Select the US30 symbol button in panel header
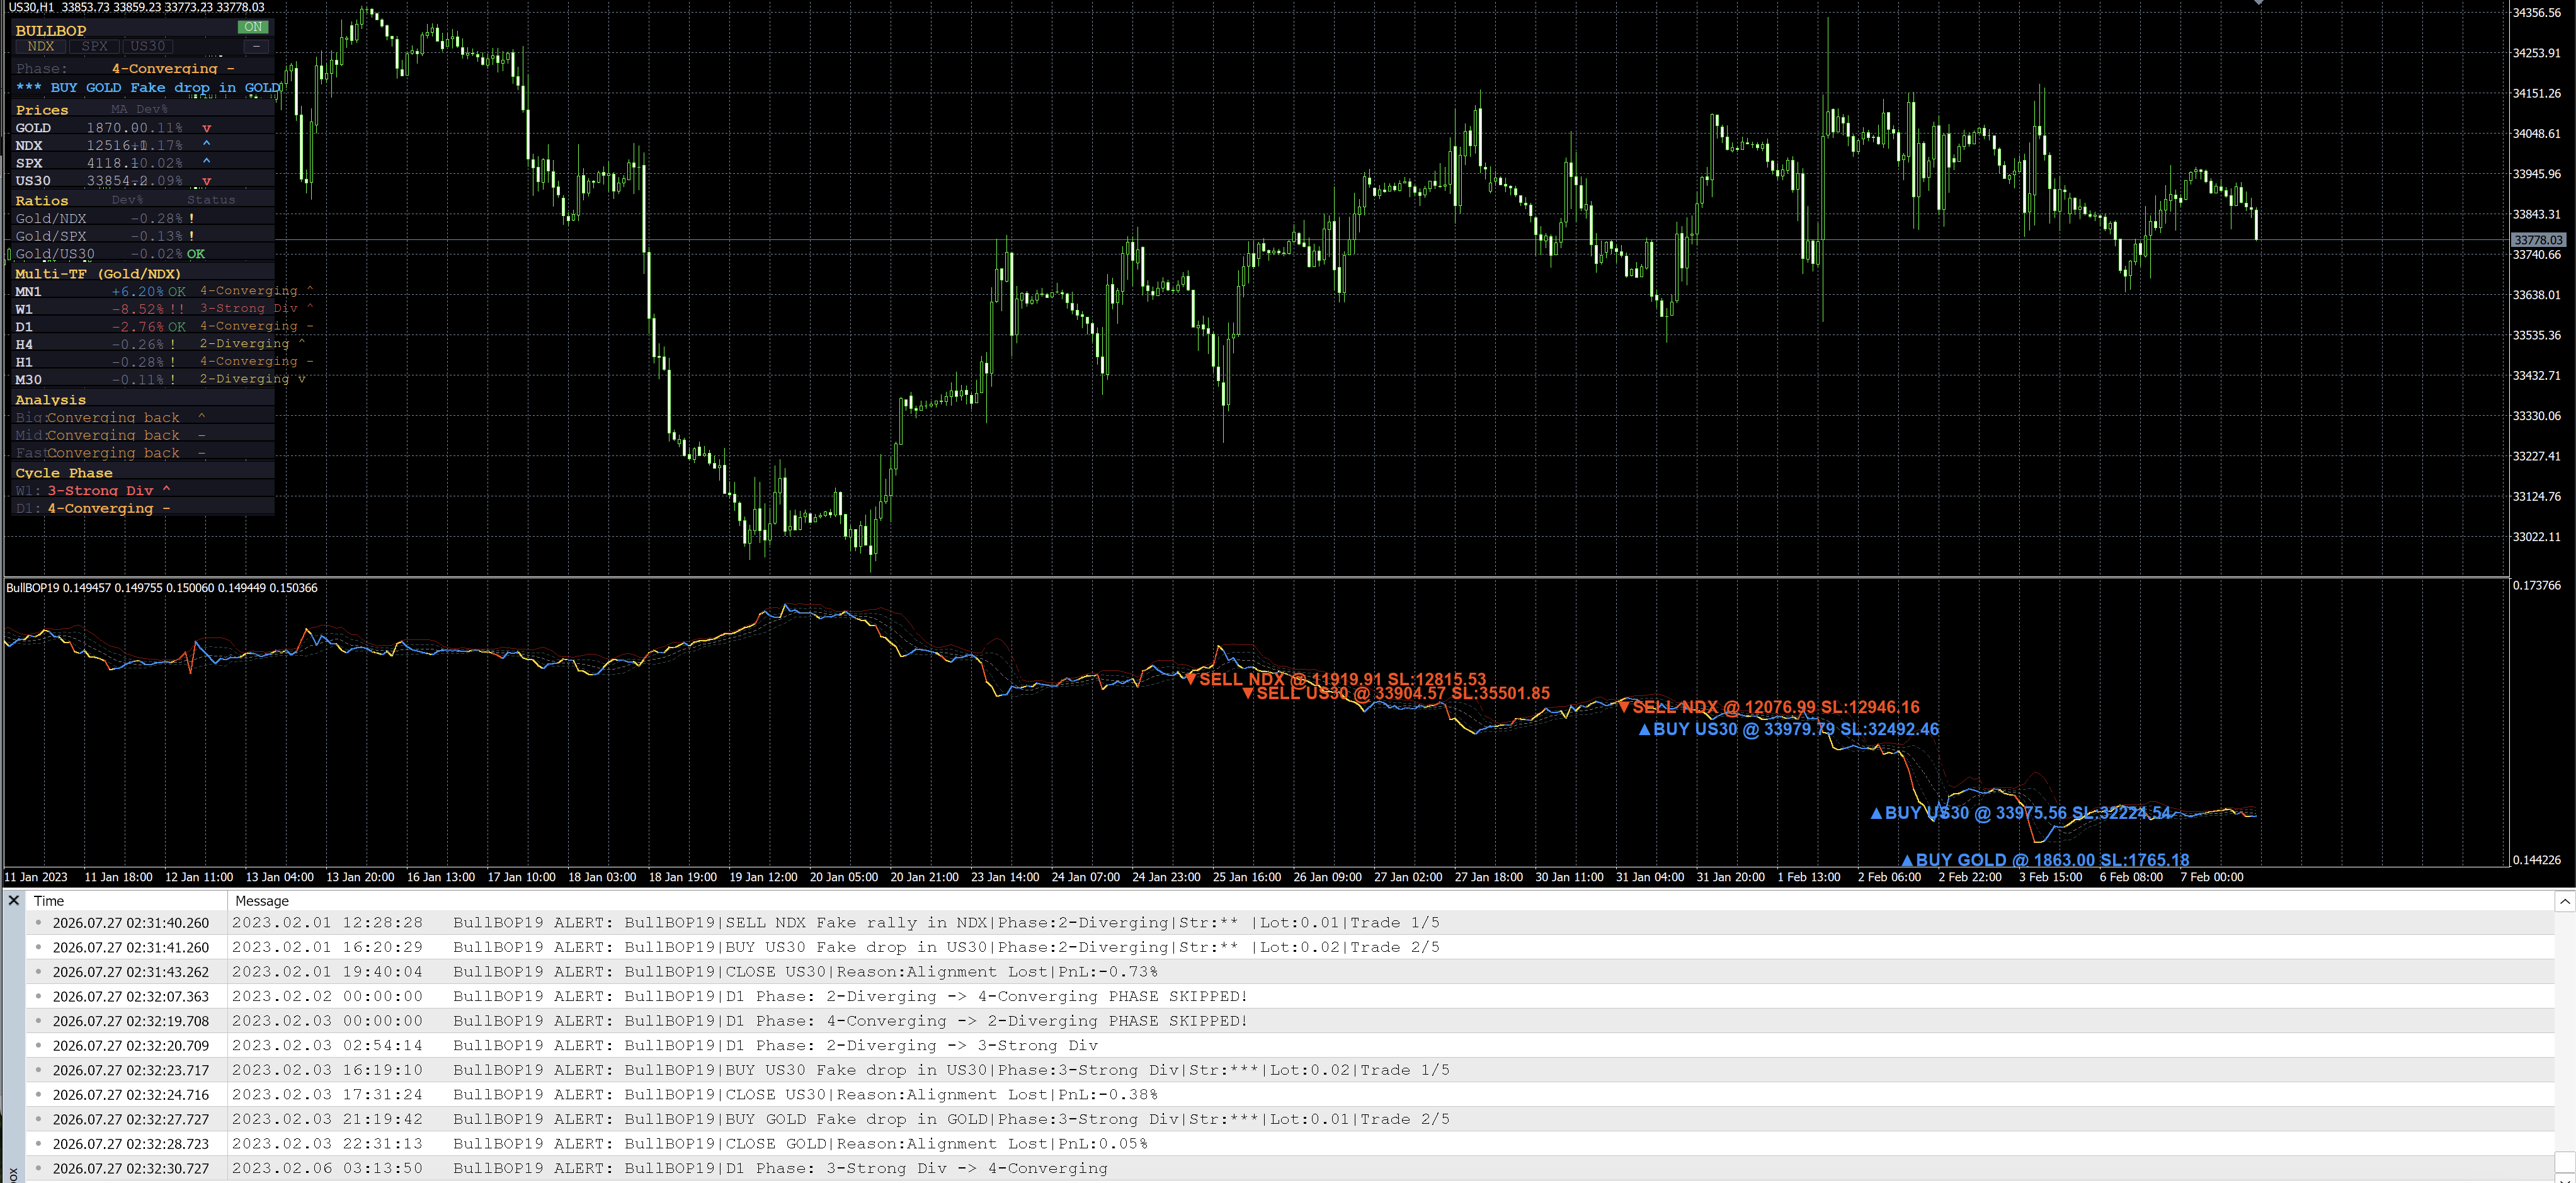Screen dimensions: 2576x1183 148,46
